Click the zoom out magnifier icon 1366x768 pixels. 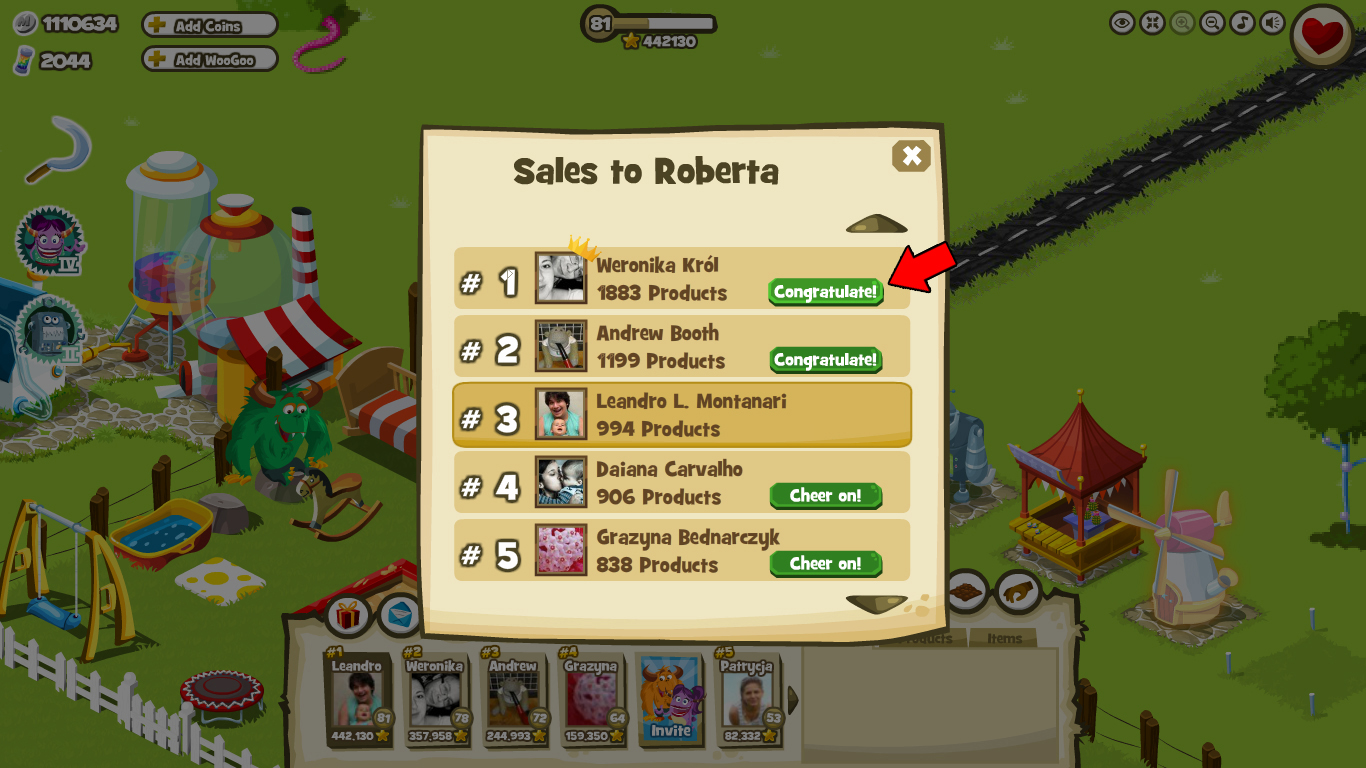tap(1212, 22)
